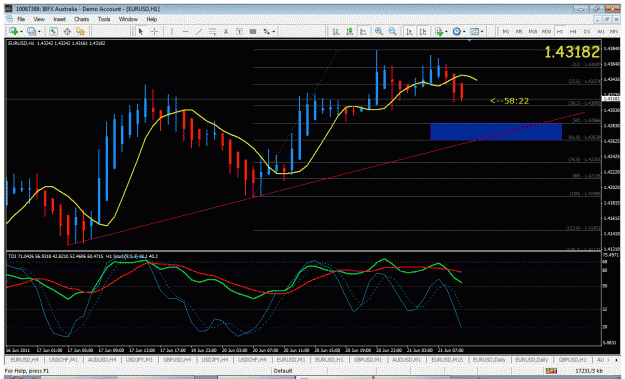Switch chart to W1 timeframe
Image resolution: width=625 pixels, height=379 pixels.
point(600,31)
